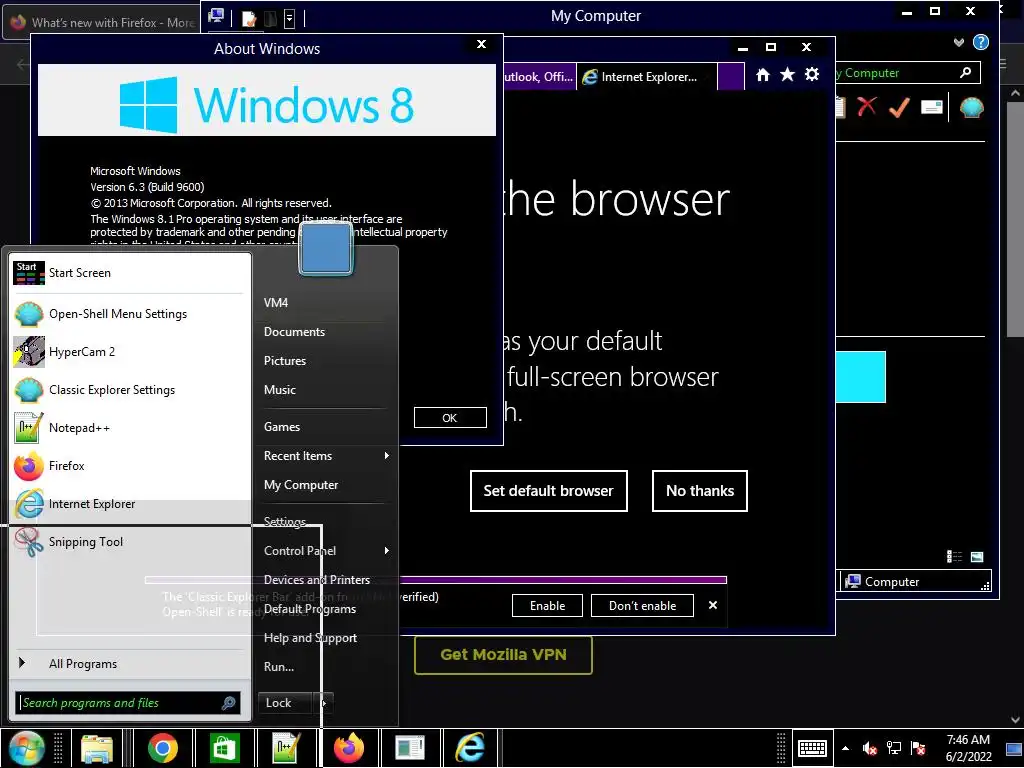The image size is (1024, 768).
Task: Open a new tab in Internet Explorer
Action: tap(731, 76)
